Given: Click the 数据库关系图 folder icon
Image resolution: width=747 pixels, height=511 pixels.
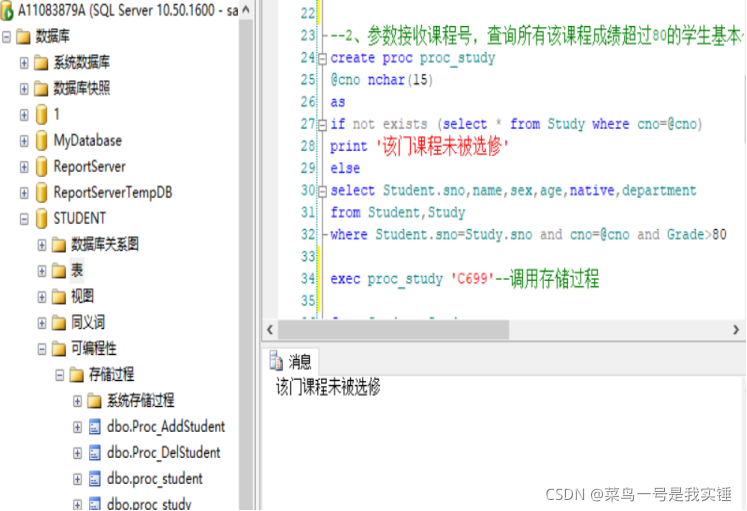Looking at the screenshot, I should [x=59, y=245].
